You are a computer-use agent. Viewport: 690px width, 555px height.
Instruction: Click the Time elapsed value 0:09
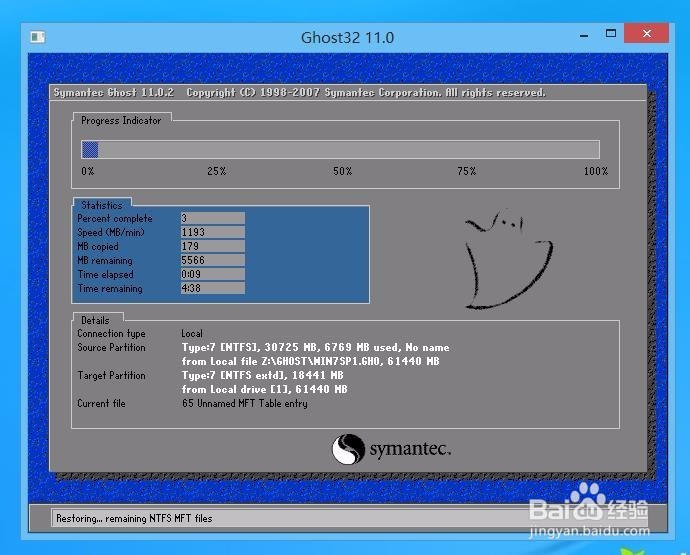[x=213, y=275]
